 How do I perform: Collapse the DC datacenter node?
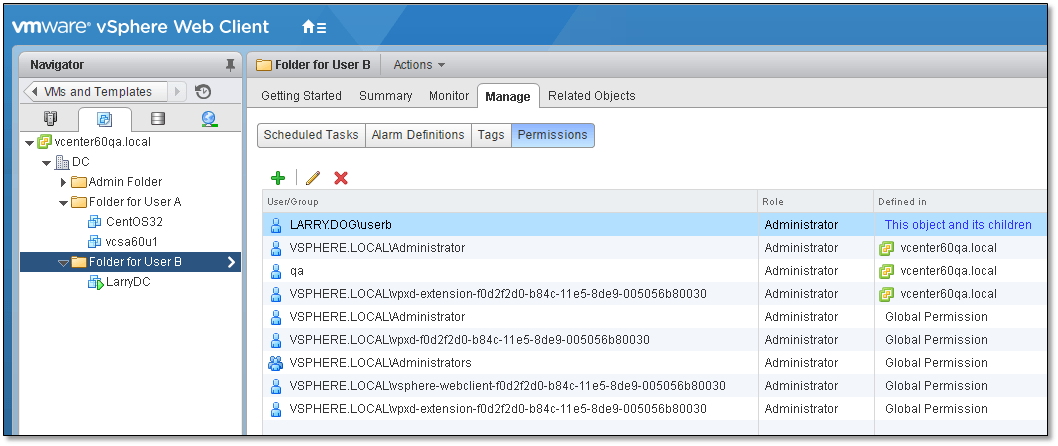(46, 163)
